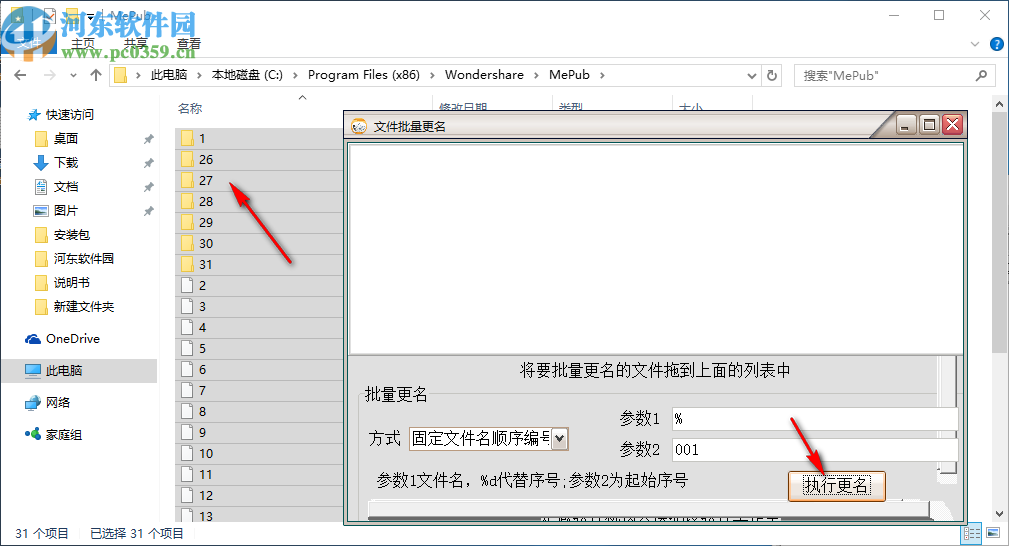
Task: Open the 共享 ribbon tab
Action: [x=136, y=44]
